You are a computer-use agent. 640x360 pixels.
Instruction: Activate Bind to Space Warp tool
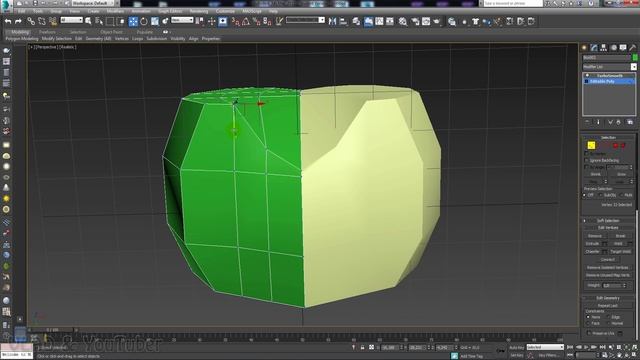[53, 21]
